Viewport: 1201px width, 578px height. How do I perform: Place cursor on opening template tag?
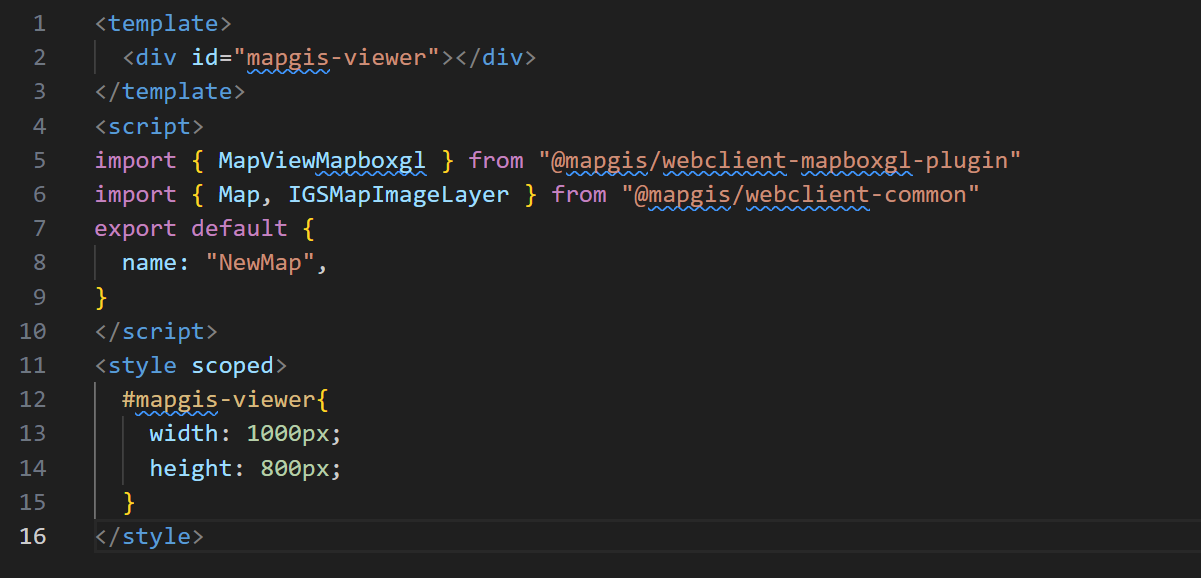click(x=163, y=23)
